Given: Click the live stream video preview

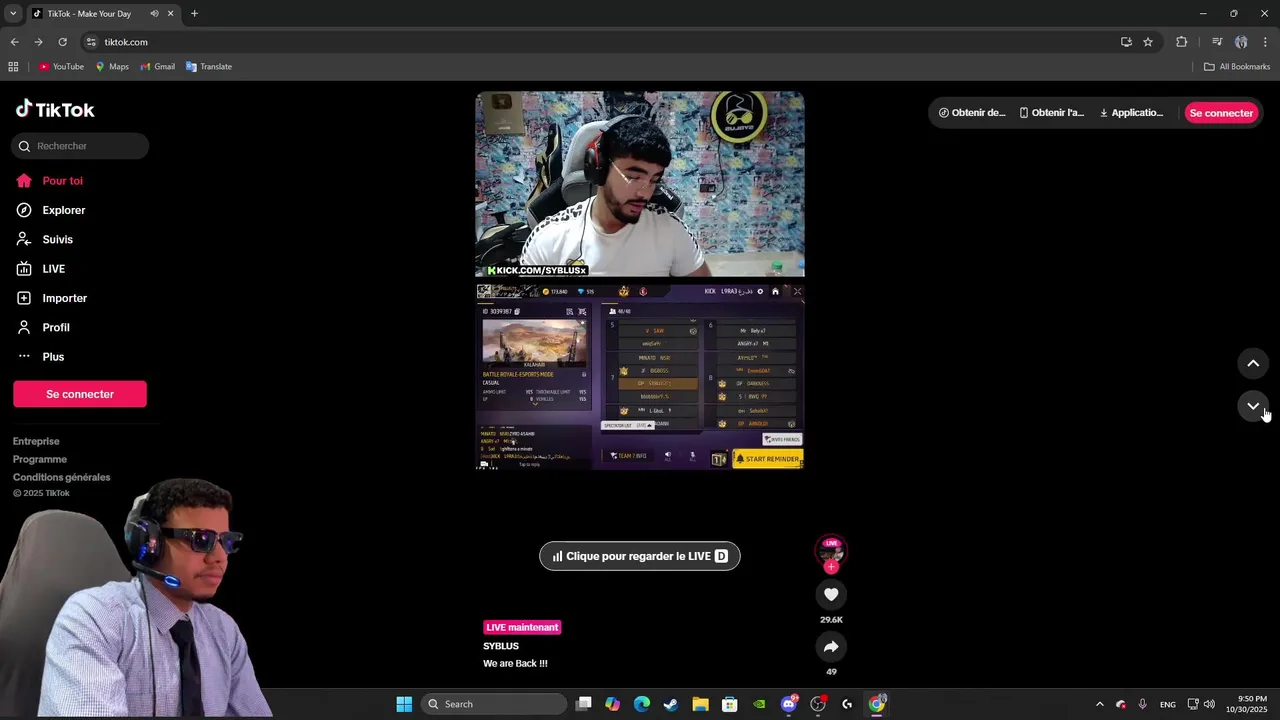Looking at the screenshot, I should [640, 280].
